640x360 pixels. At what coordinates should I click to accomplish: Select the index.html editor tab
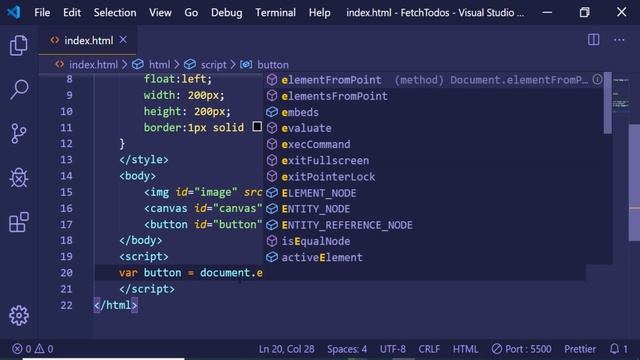click(x=88, y=40)
